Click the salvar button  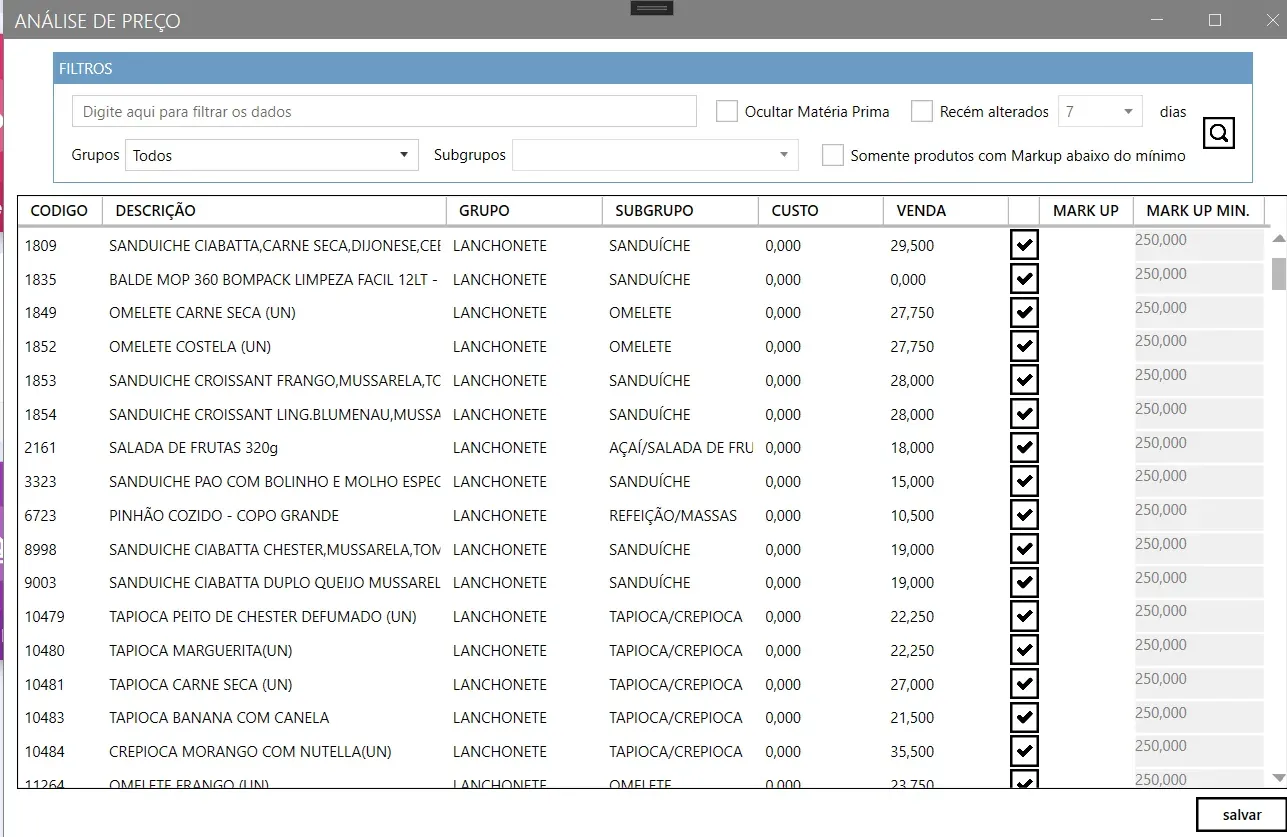click(1242, 815)
